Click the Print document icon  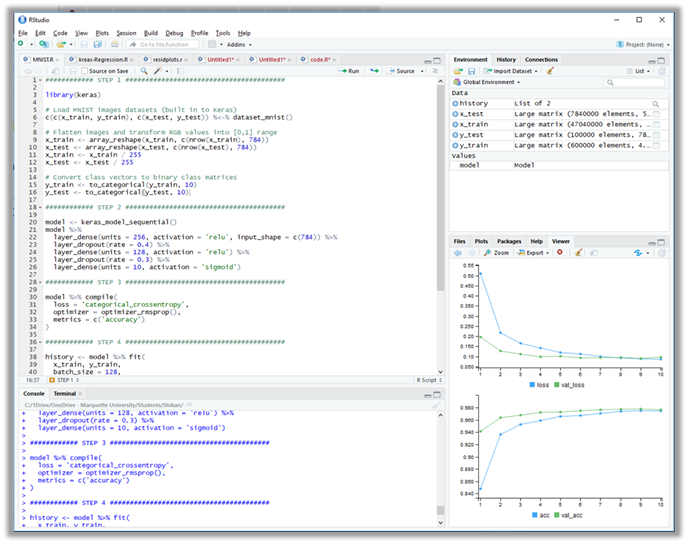click(x=115, y=44)
